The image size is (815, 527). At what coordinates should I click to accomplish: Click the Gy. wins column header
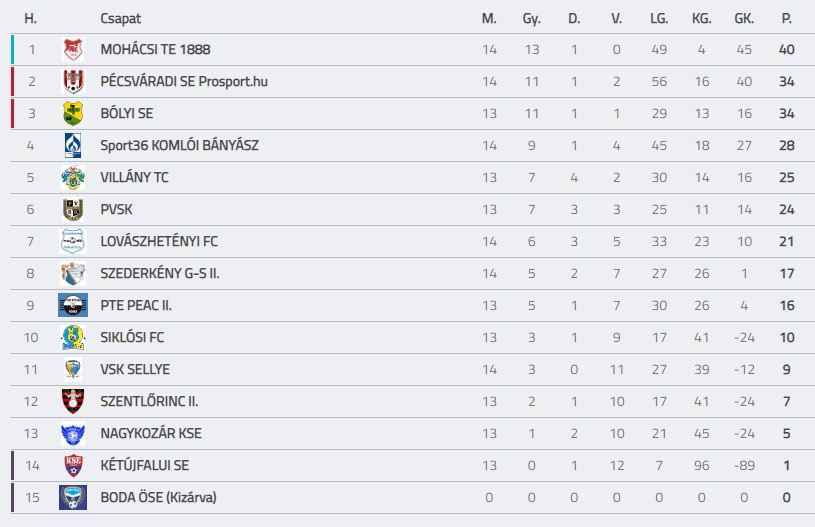(531, 19)
